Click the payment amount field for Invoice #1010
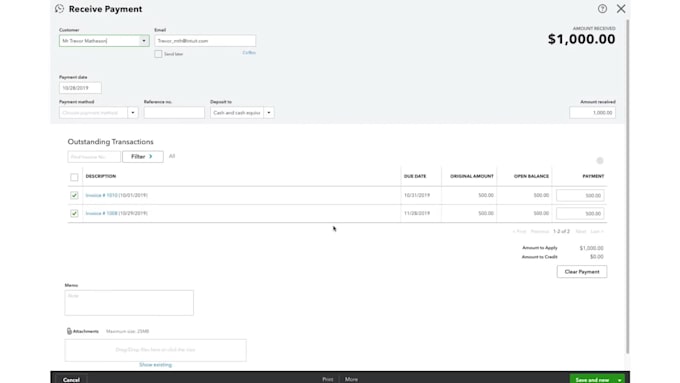 click(x=580, y=196)
